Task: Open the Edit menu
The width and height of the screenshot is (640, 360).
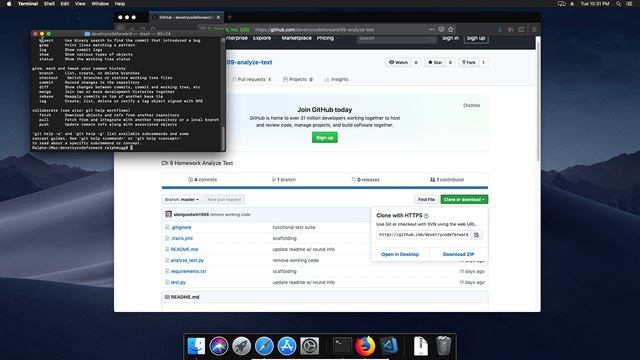Action: [x=64, y=4]
